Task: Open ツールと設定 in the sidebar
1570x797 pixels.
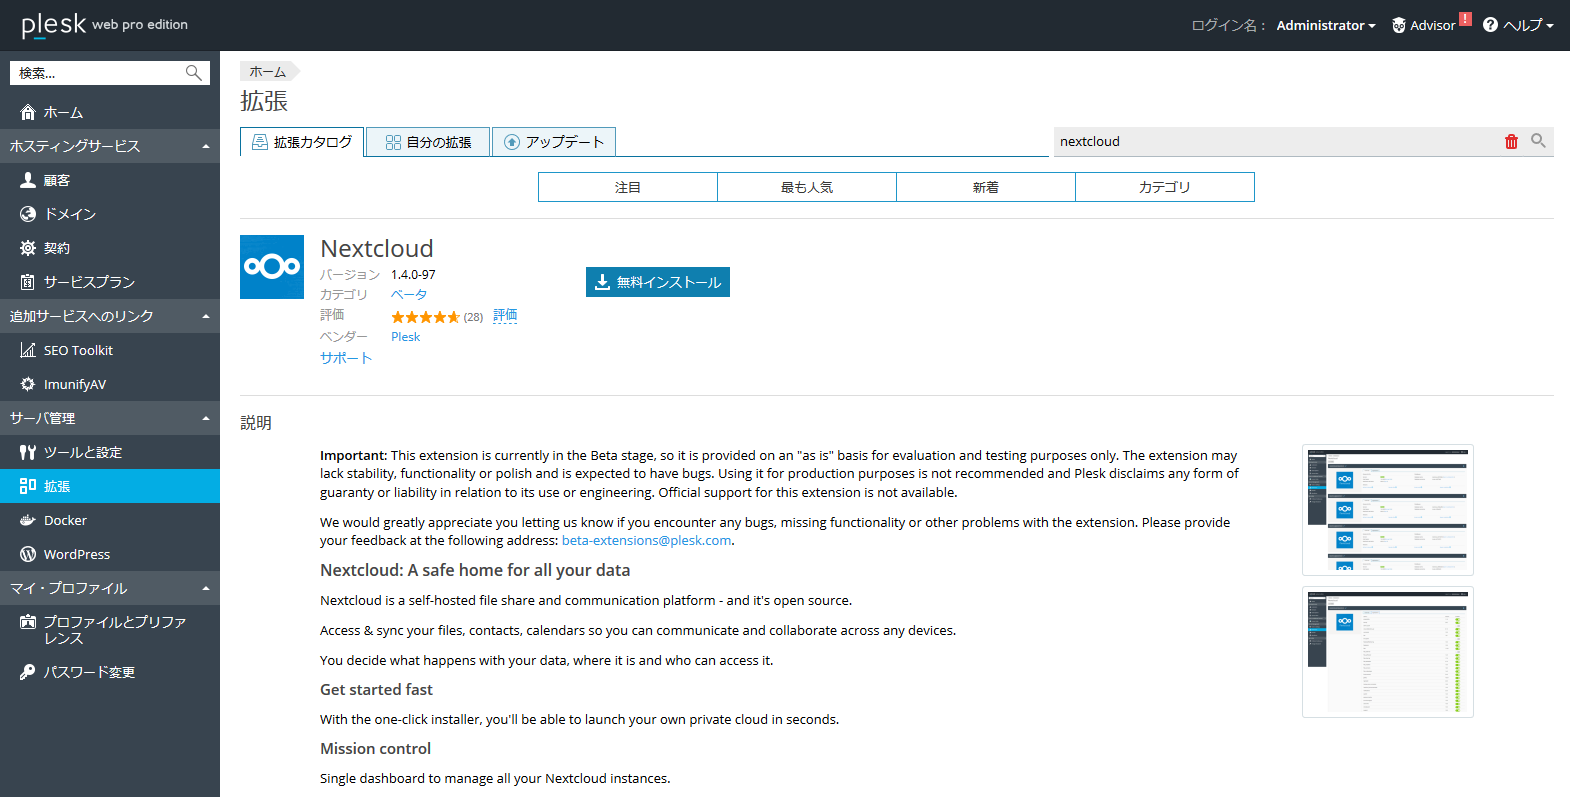Action: (x=82, y=452)
